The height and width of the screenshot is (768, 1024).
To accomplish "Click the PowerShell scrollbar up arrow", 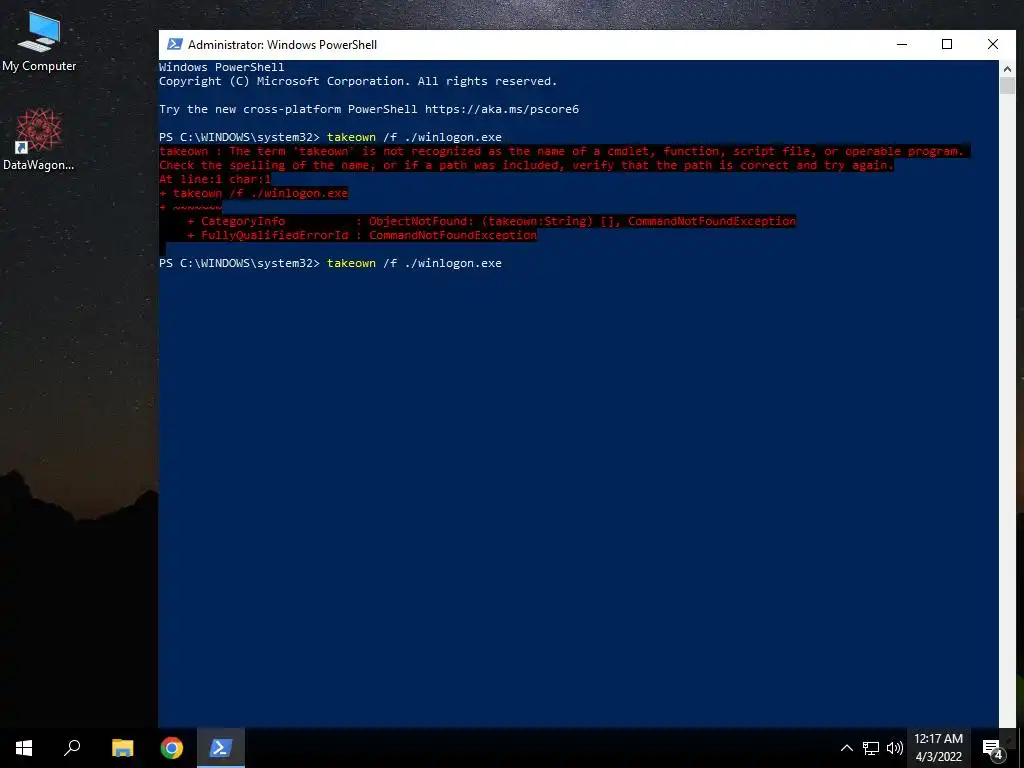I will [1007, 68].
